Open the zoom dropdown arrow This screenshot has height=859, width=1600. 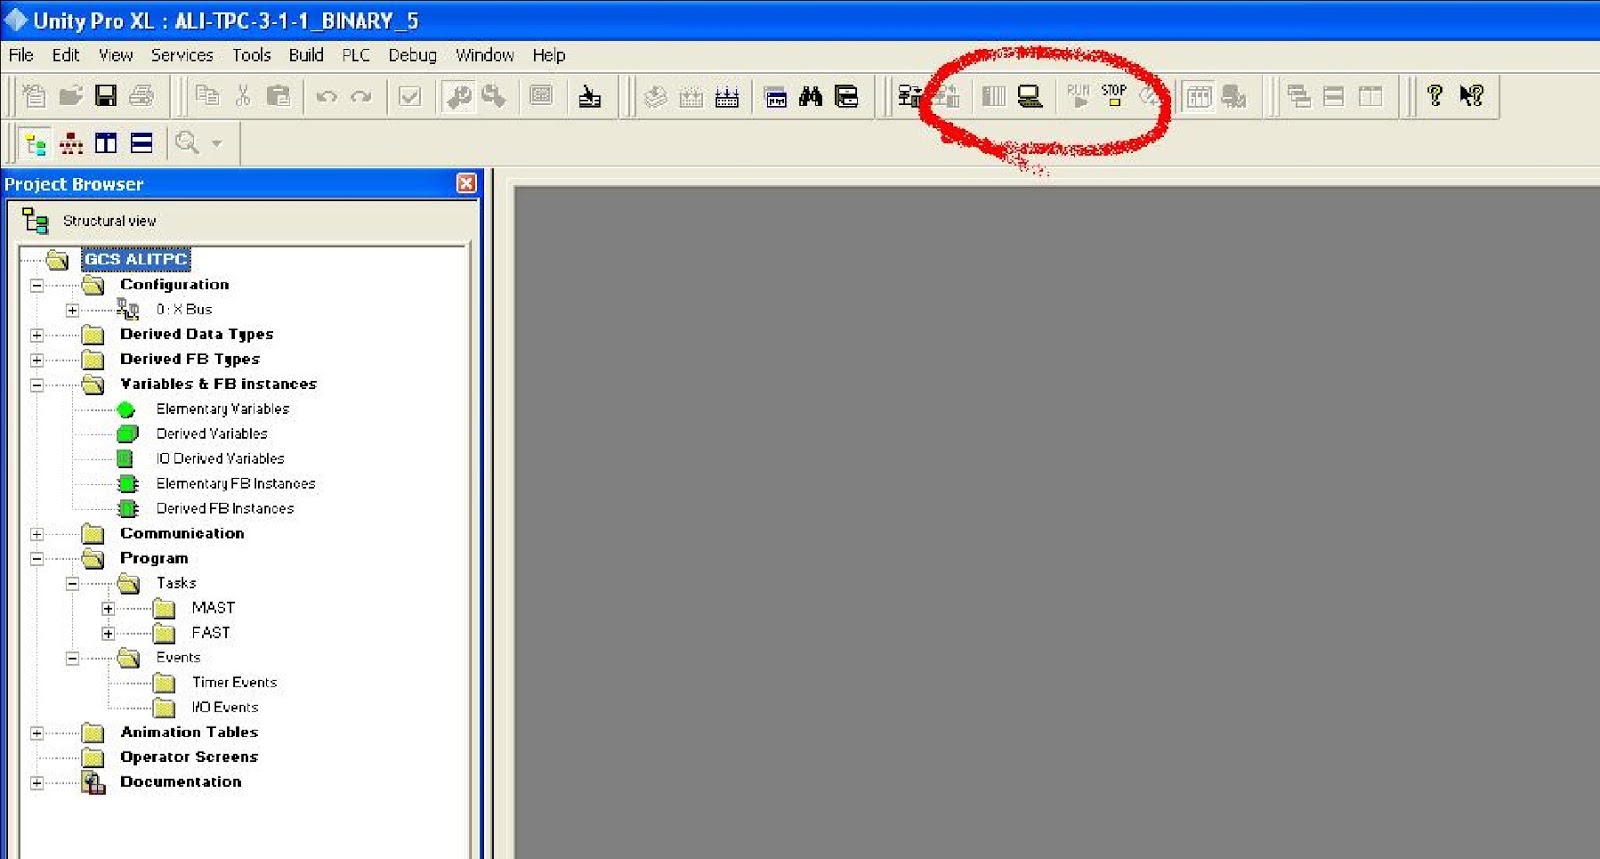click(216, 143)
